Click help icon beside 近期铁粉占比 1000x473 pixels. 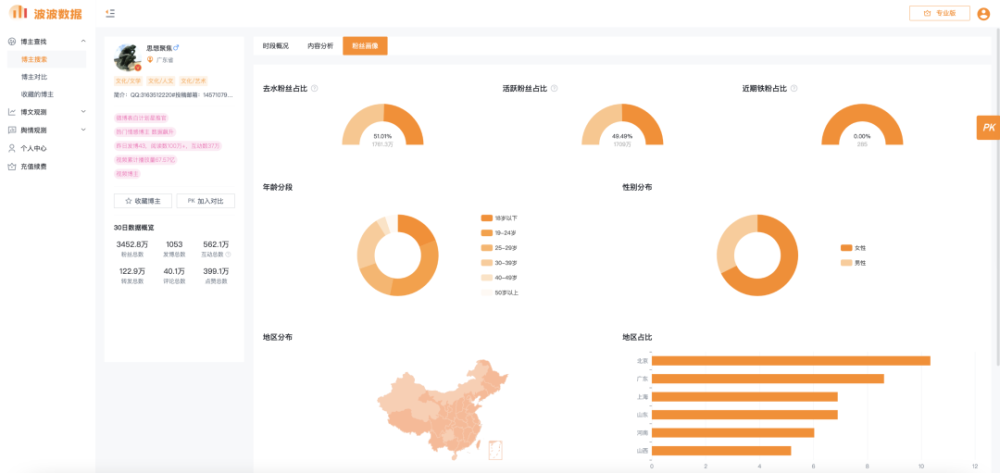794,89
